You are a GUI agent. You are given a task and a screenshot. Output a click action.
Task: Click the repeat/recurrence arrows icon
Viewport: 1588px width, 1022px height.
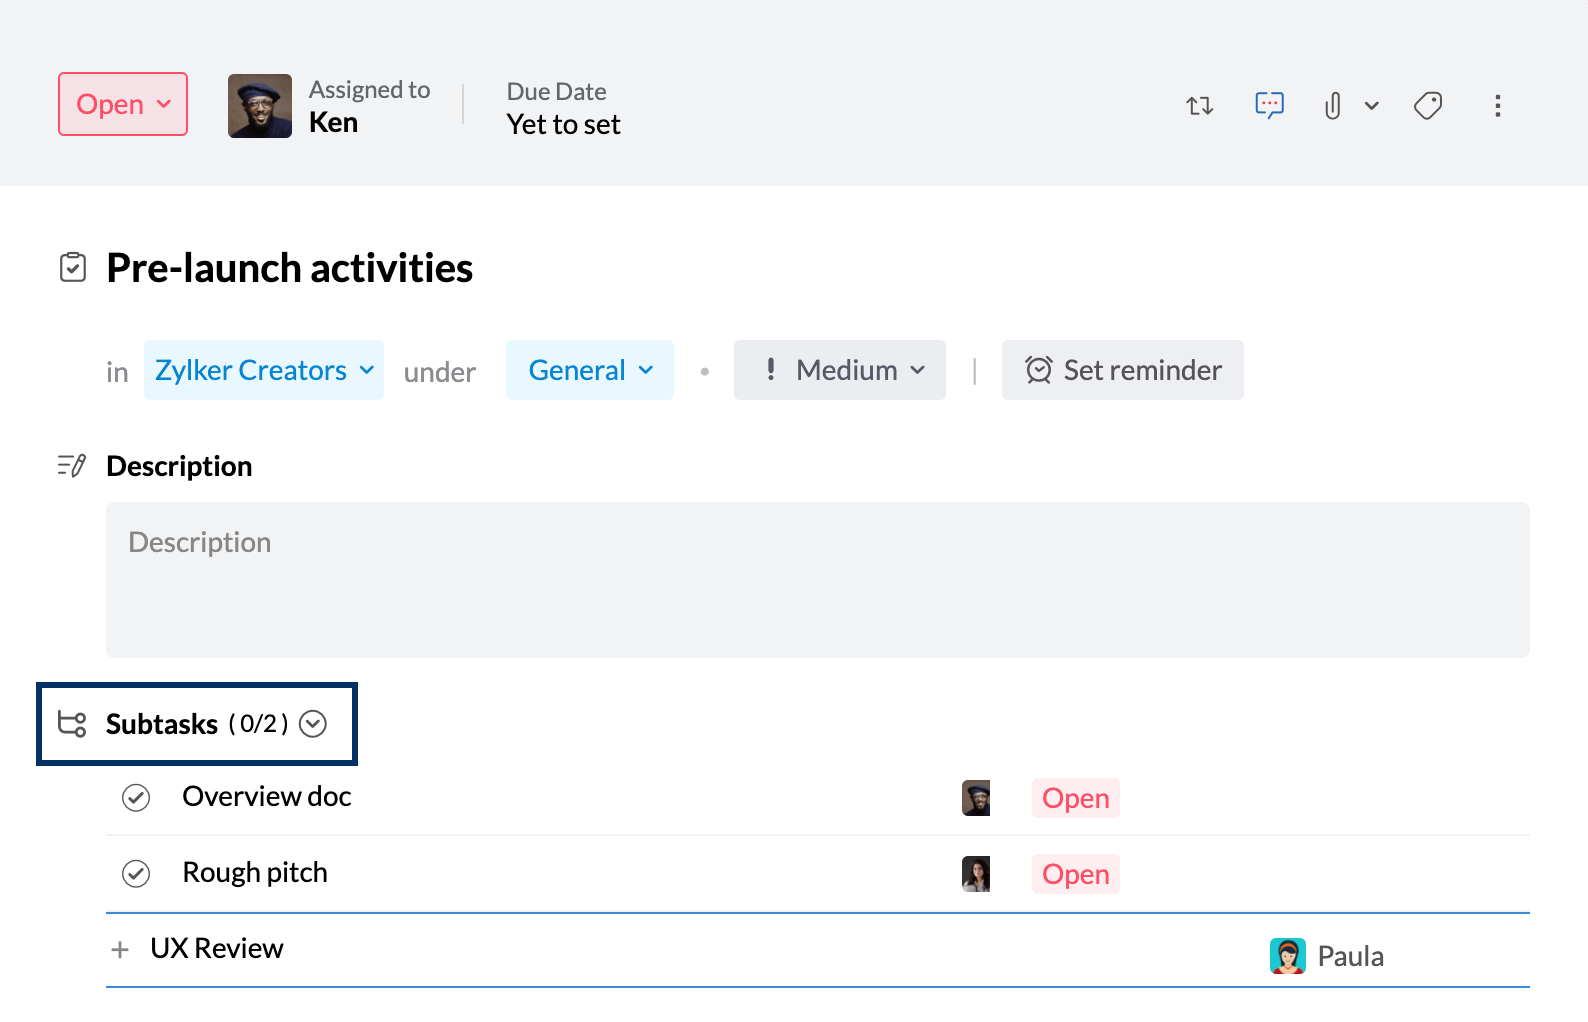[1199, 106]
